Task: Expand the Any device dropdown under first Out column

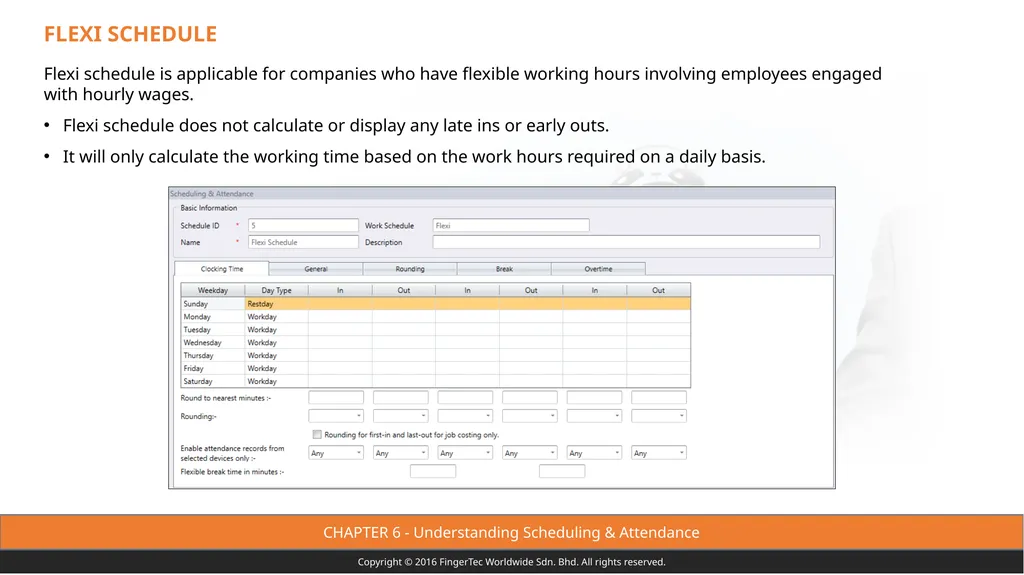Action: (400, 453)
